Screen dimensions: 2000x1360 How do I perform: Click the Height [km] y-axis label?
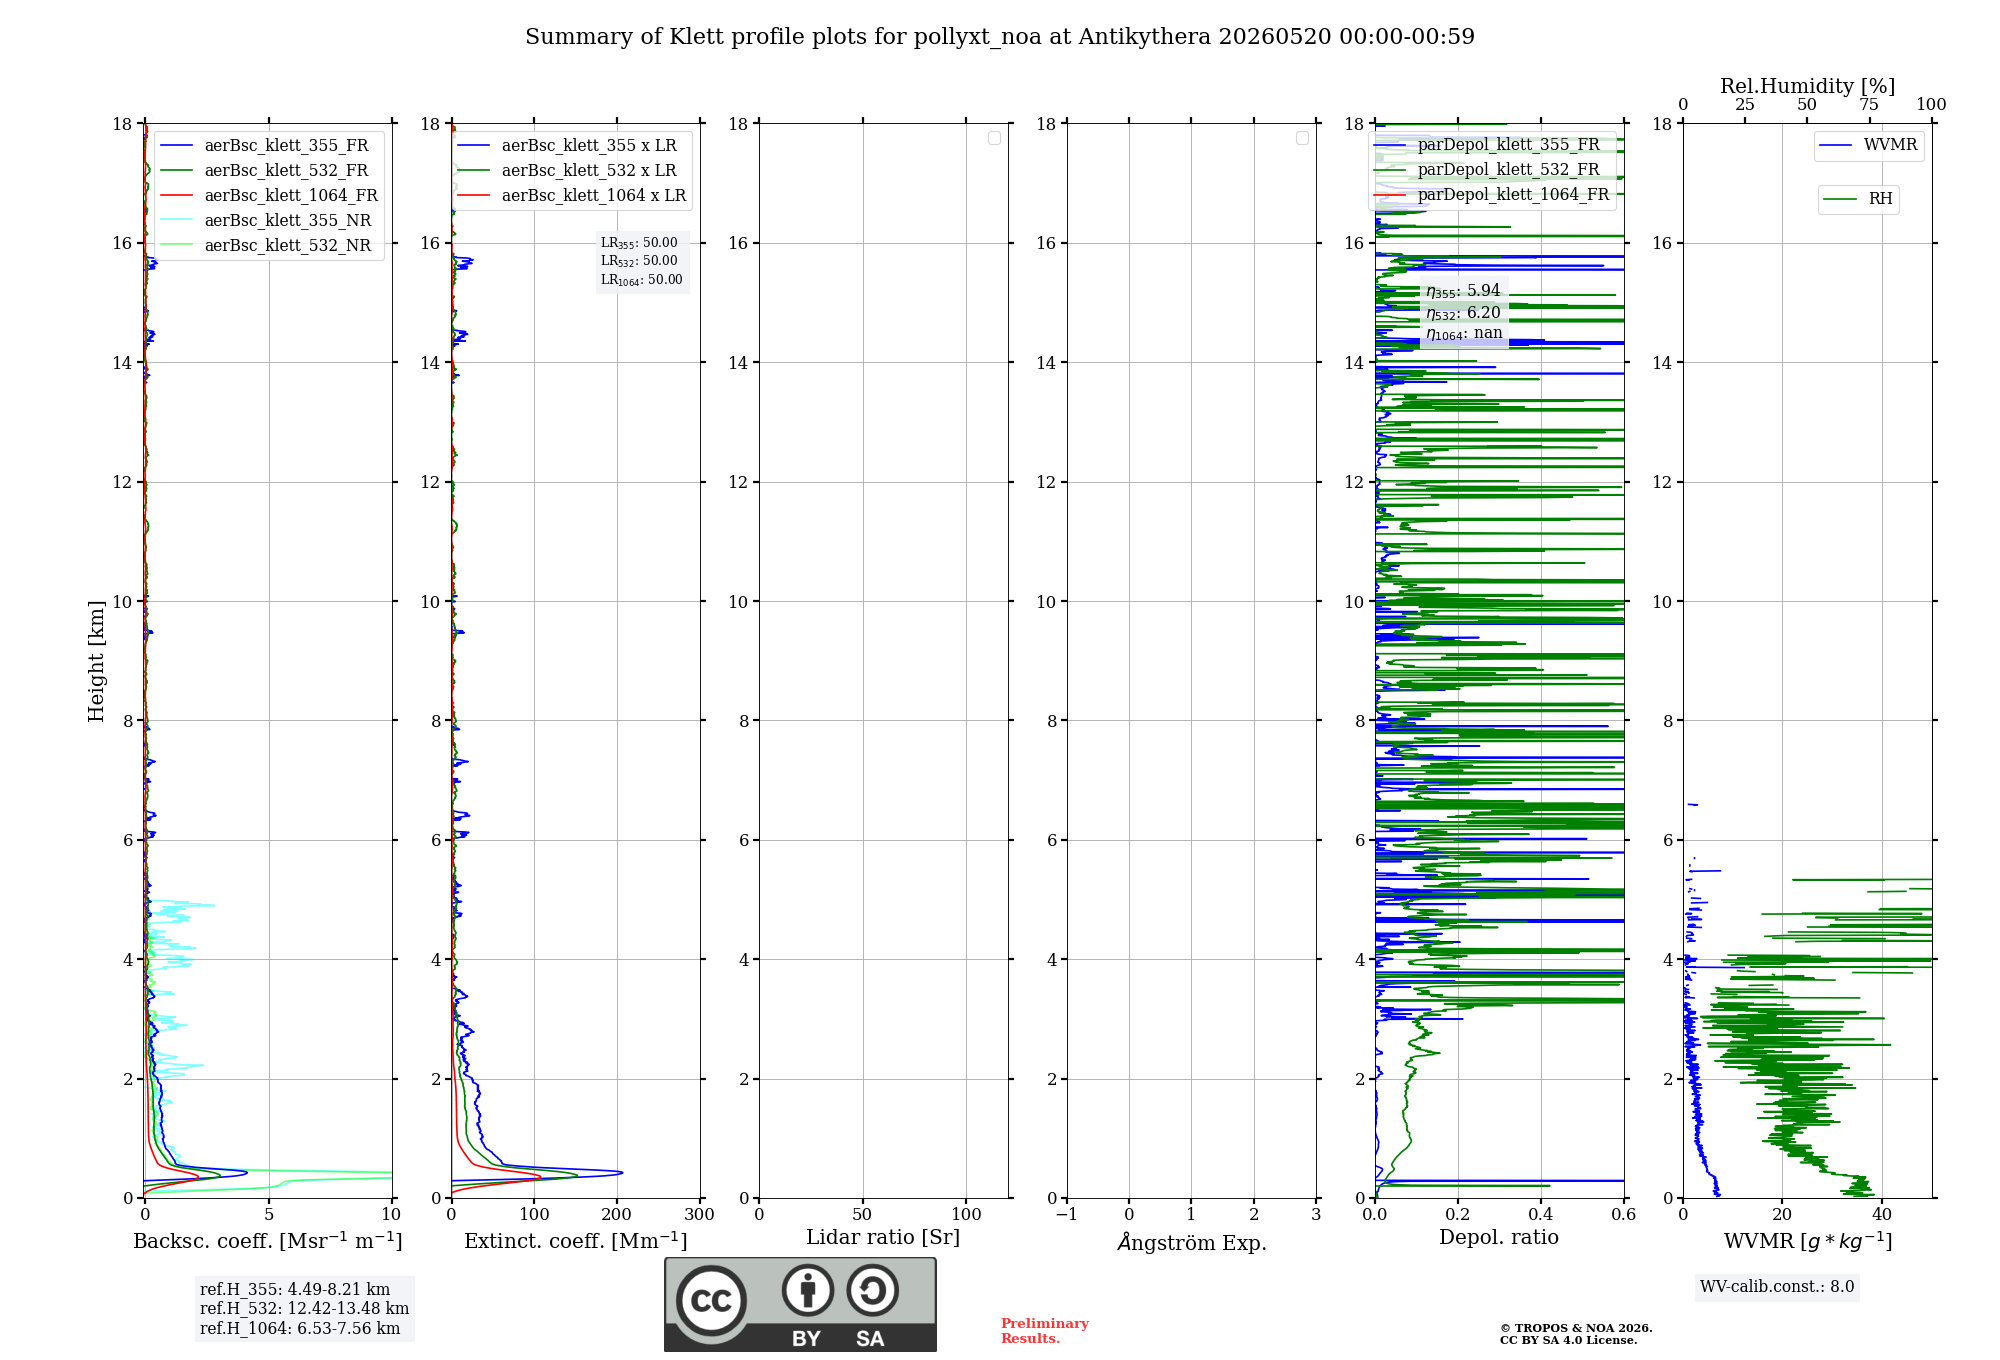click(96, 661)
